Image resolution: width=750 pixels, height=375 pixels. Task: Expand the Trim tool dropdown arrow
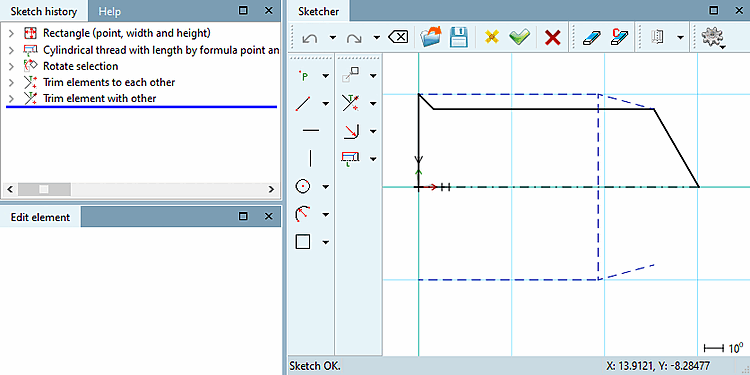tap(373, 103)
